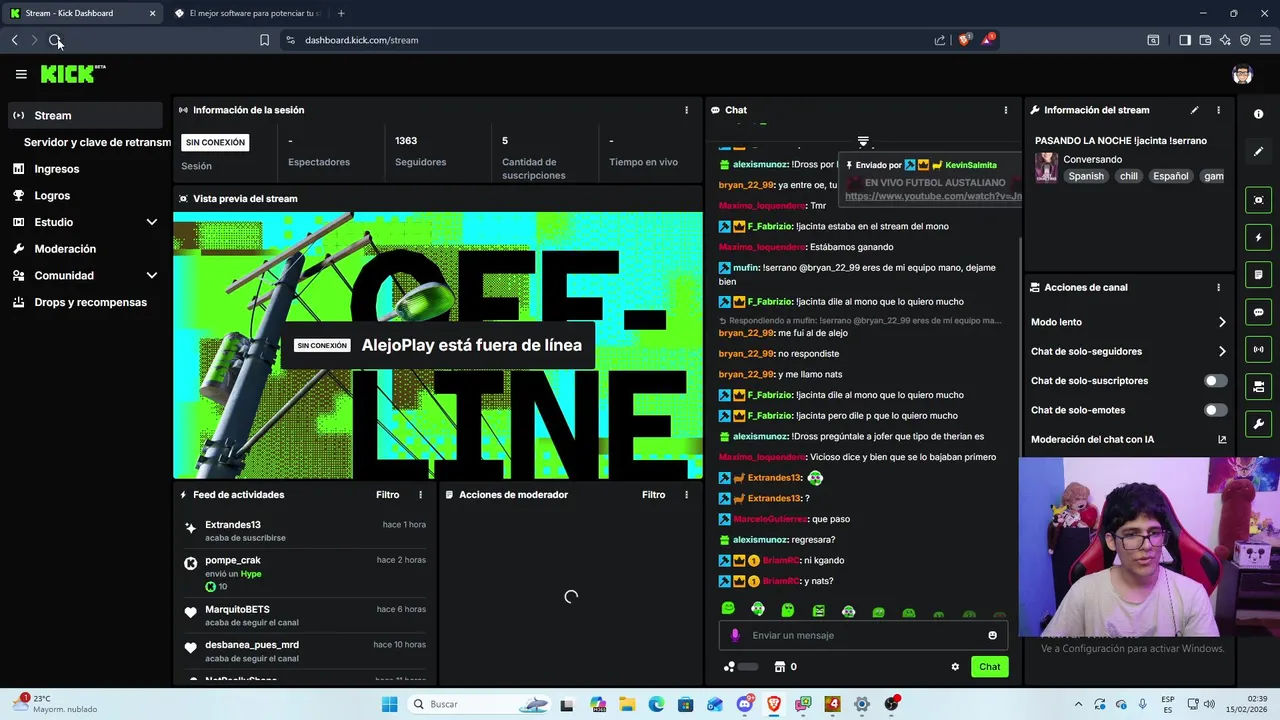Viewport: 1280px width, 720px height.
Task: Click the Conversando category thumbnail
Action: point(1046,167)
